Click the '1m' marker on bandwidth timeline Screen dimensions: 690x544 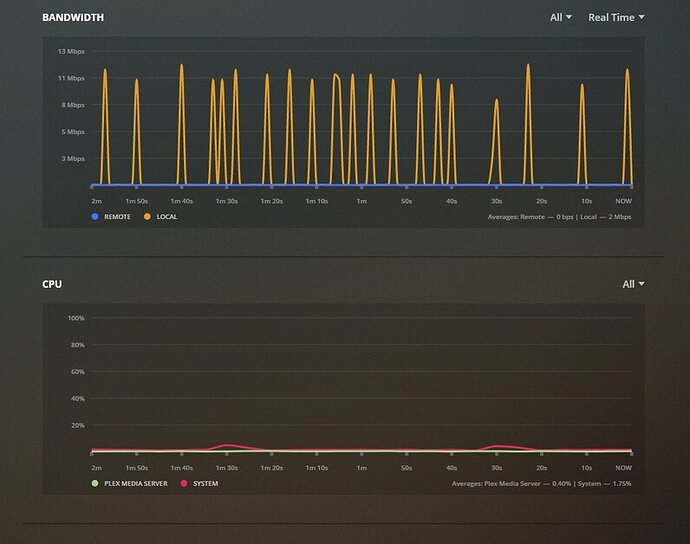tap(362, 201)
